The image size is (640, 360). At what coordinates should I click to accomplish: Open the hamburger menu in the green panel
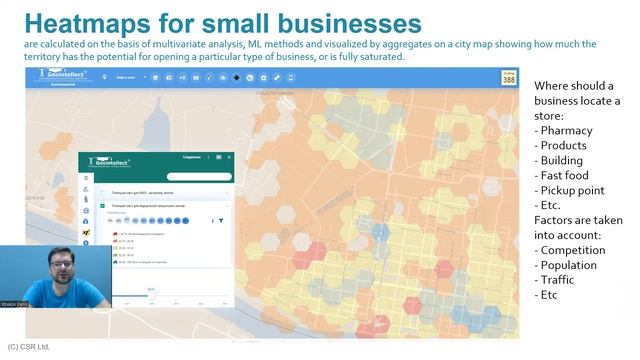coord(86,178)
